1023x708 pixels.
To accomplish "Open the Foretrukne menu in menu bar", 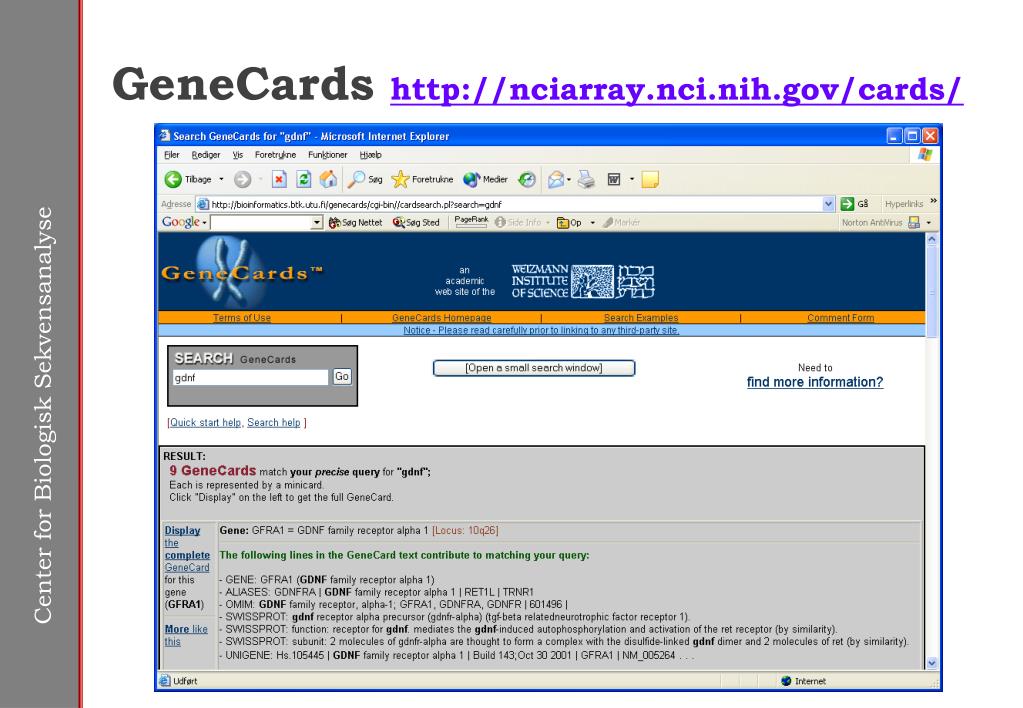I will (275, 155).
